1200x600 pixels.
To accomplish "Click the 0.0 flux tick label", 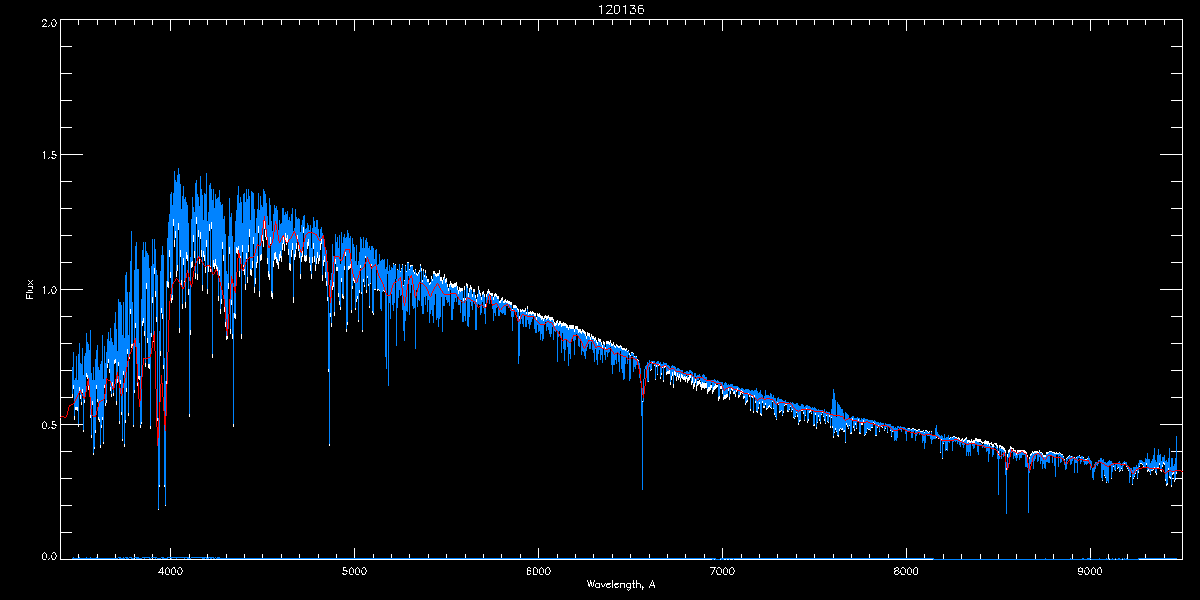I will 47,556.
